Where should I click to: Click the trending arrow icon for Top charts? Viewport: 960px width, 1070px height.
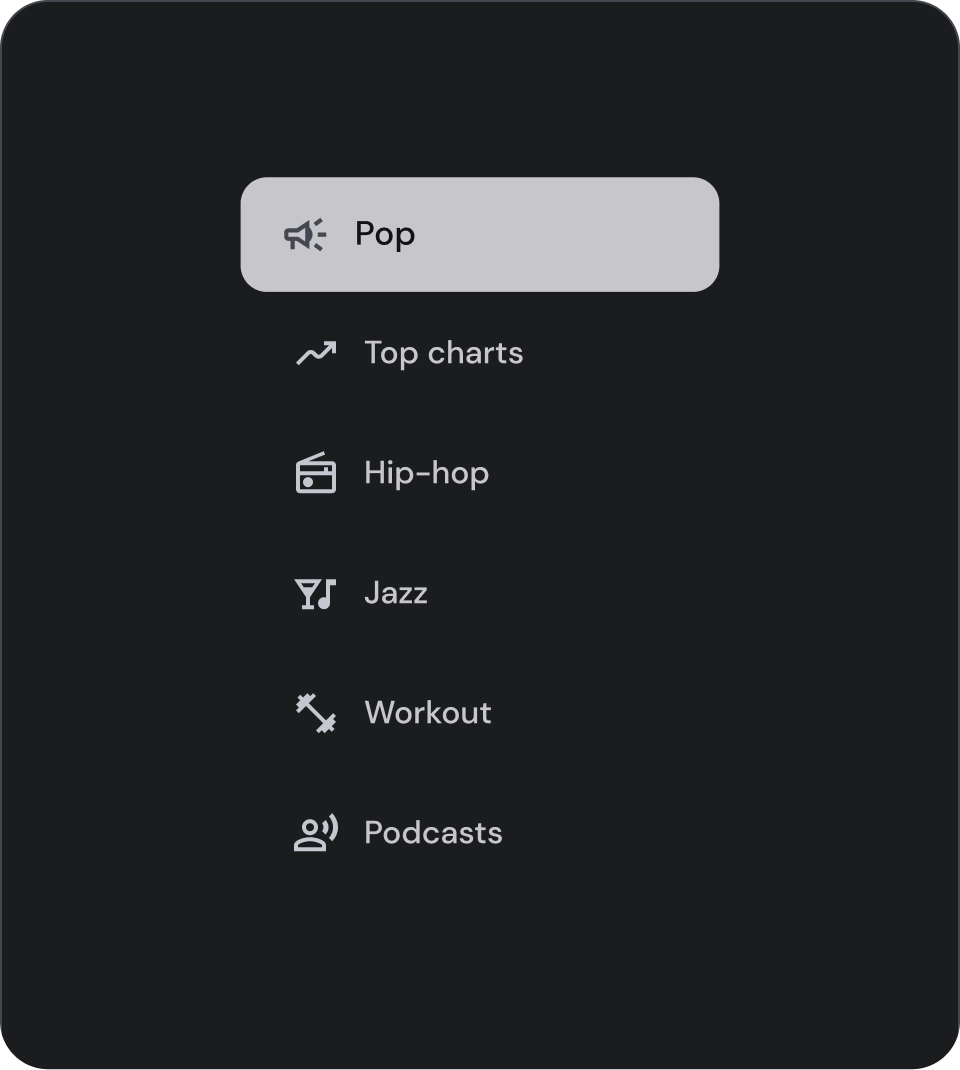[316, 353]
